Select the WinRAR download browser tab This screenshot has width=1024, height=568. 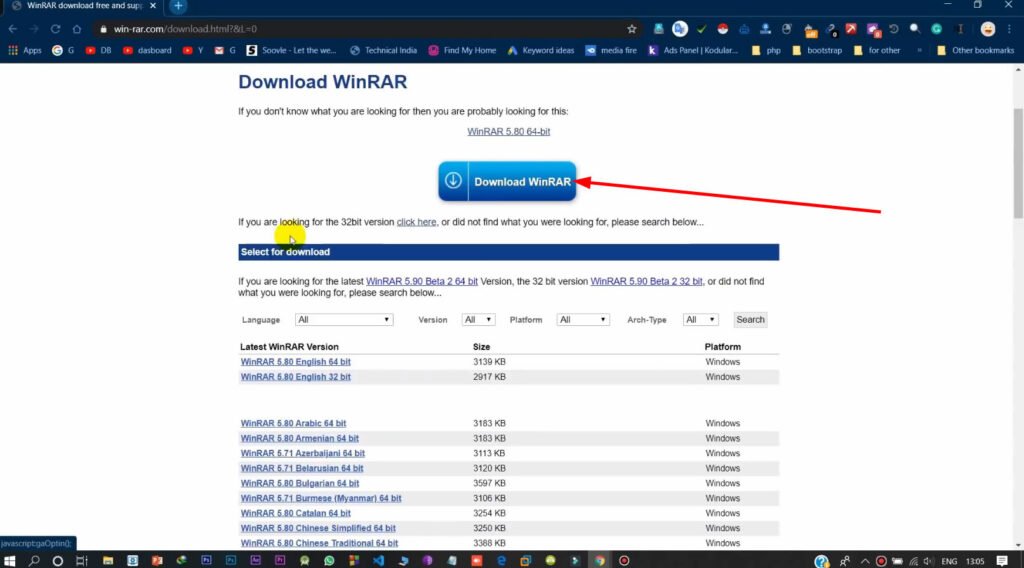82,6
